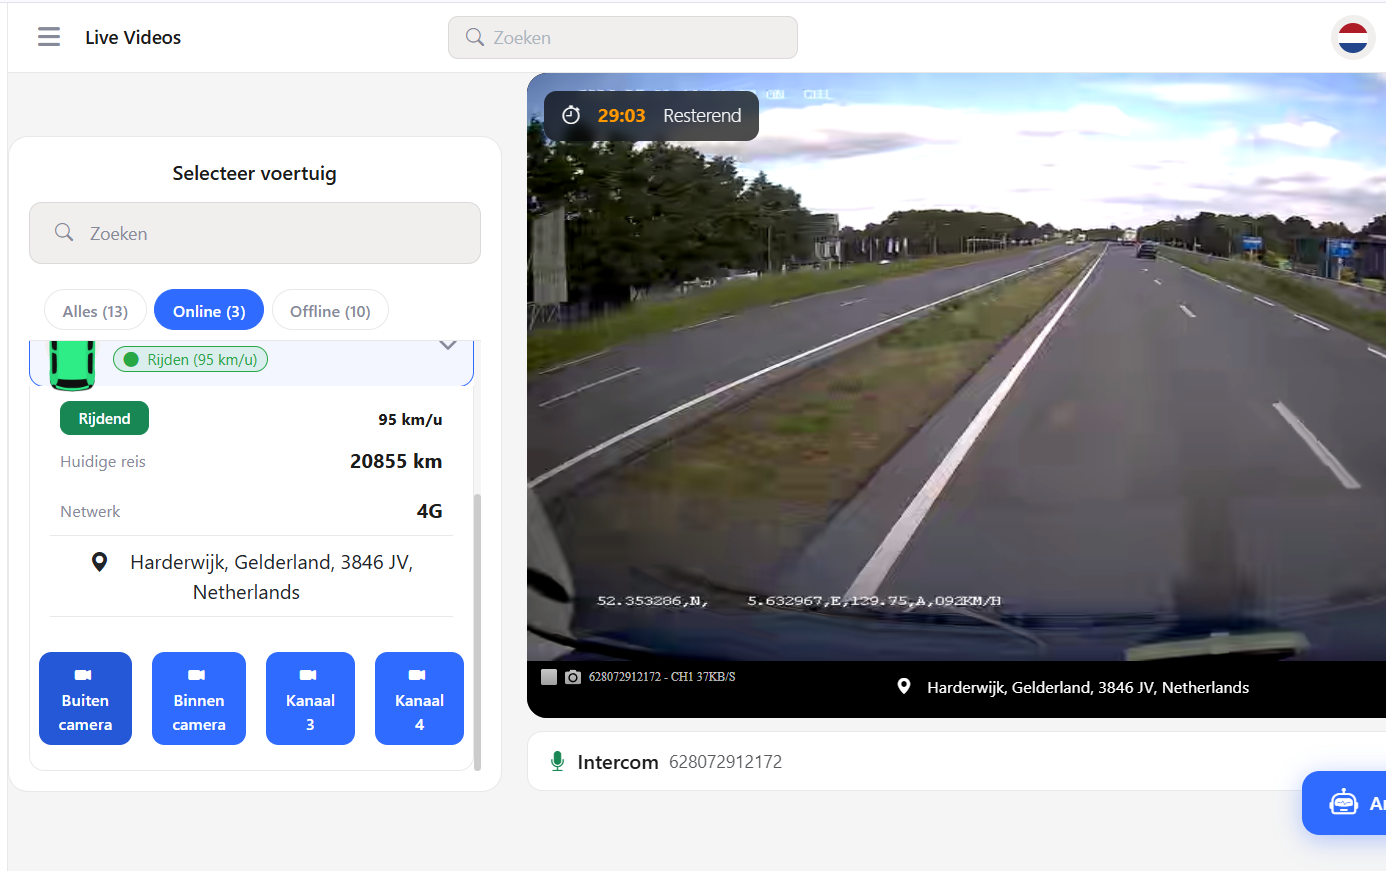Open the Kanaal 4 video
The height and width of the screenshot is (871, 1386).
pyautogui.click(x=419, y=698)
